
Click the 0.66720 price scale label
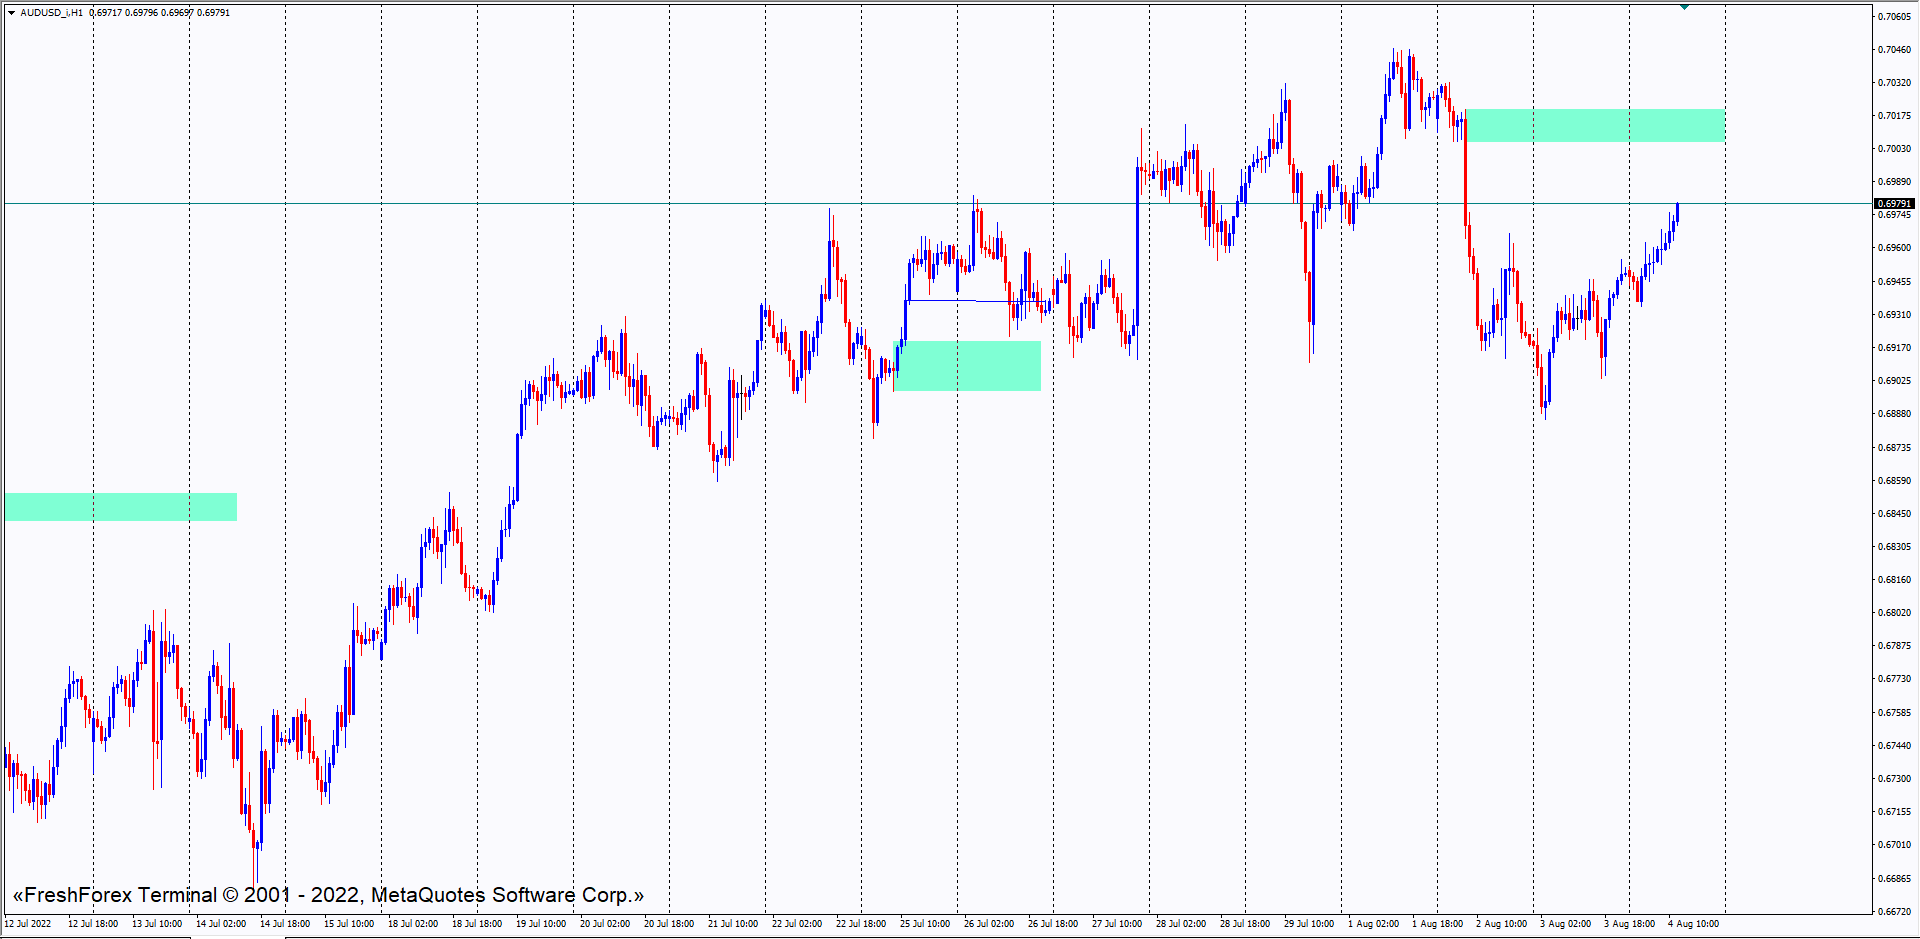(x=1893, y=911)
